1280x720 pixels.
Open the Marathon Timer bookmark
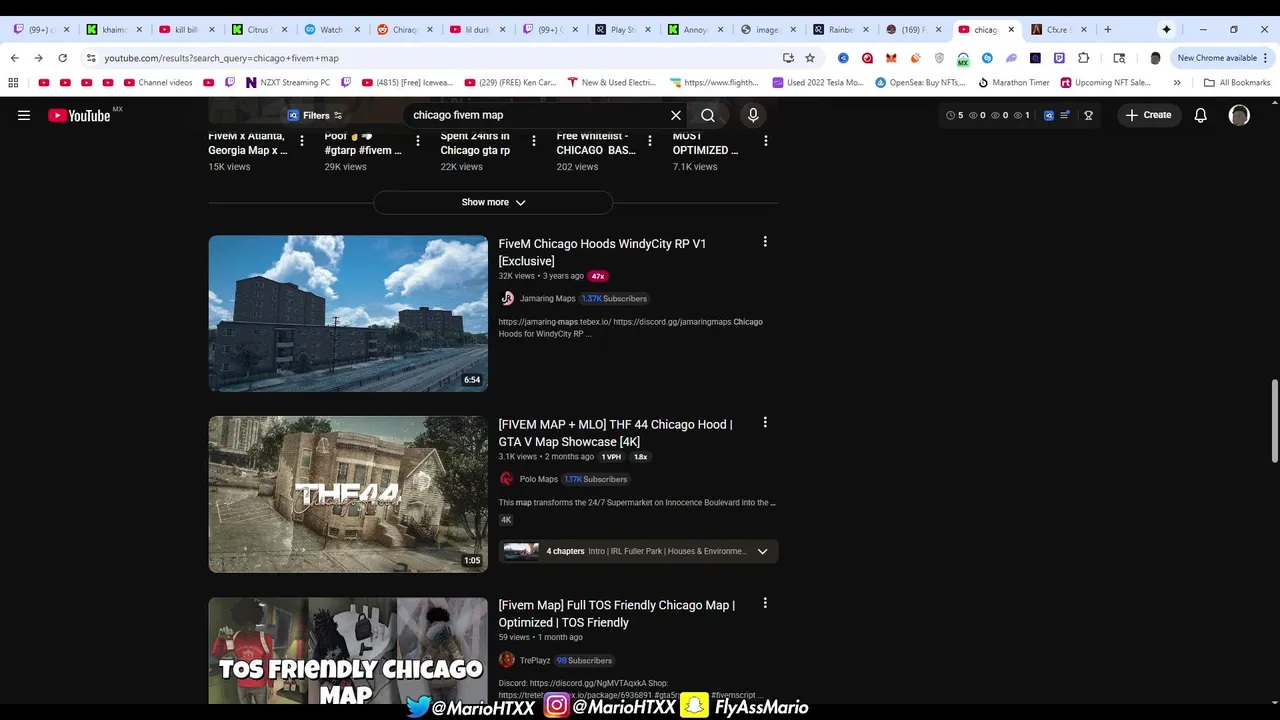point(1014,82)
